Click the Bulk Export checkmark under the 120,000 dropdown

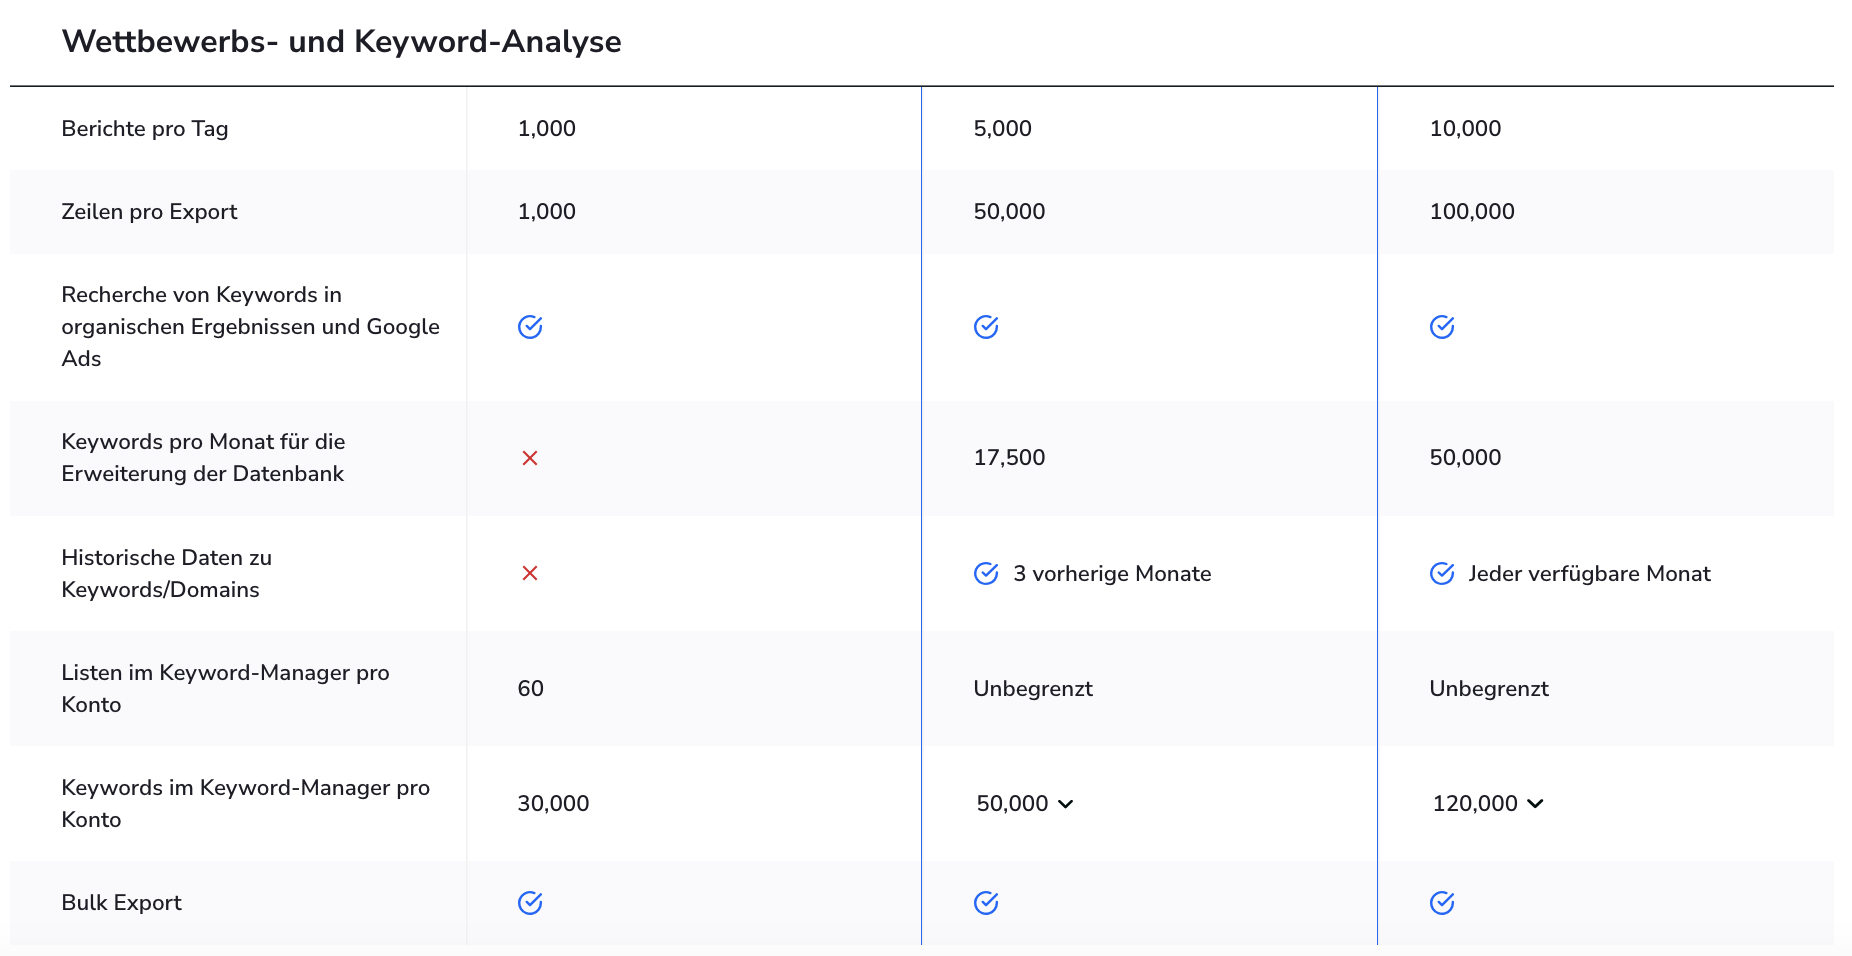tap(1442, 903)
